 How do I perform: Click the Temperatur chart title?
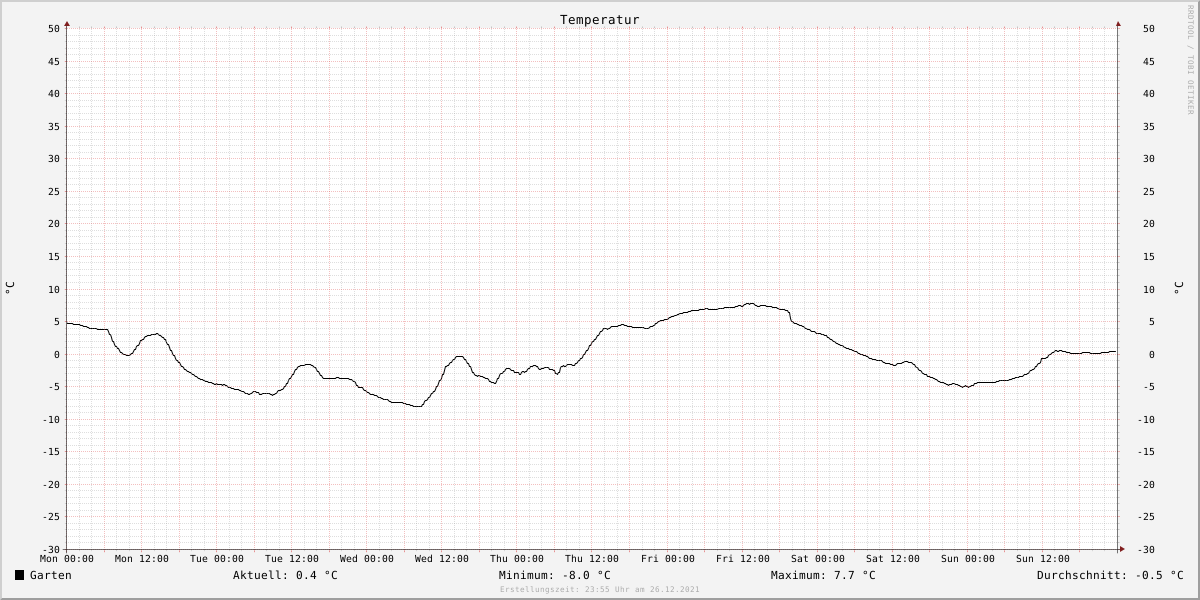tap(599, 20)
